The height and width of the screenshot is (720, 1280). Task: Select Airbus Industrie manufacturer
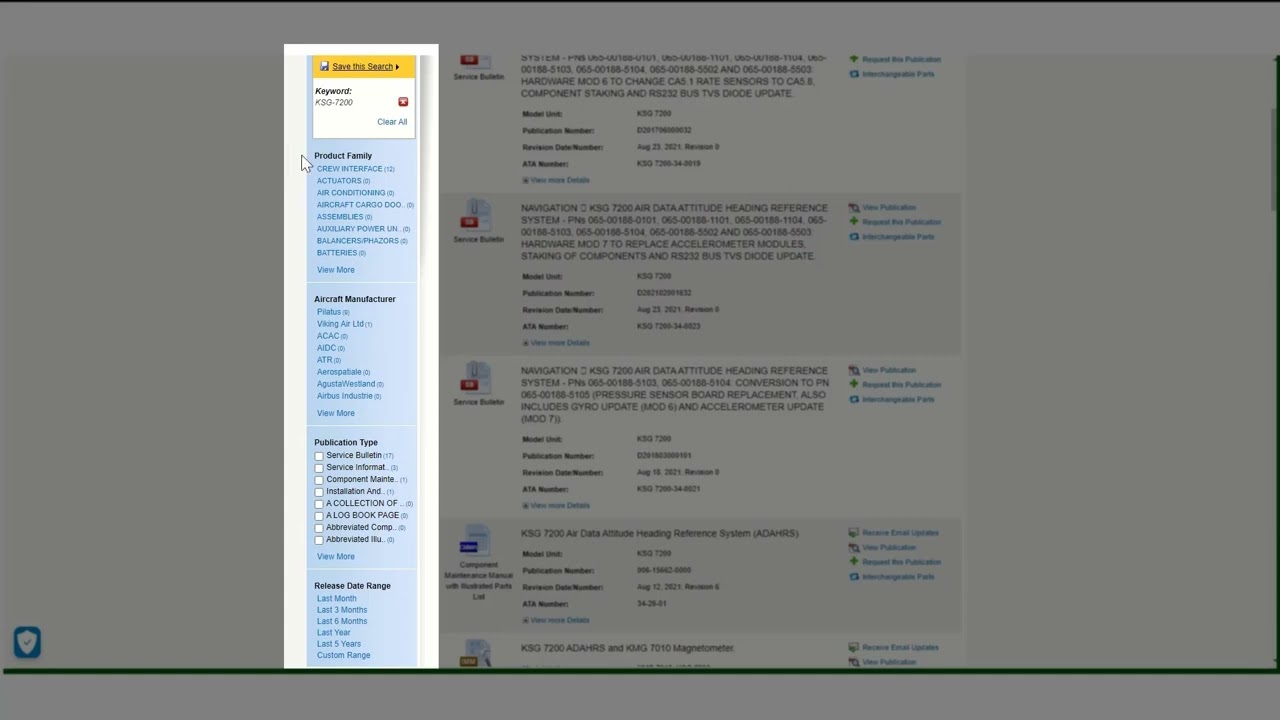point(345,396)
